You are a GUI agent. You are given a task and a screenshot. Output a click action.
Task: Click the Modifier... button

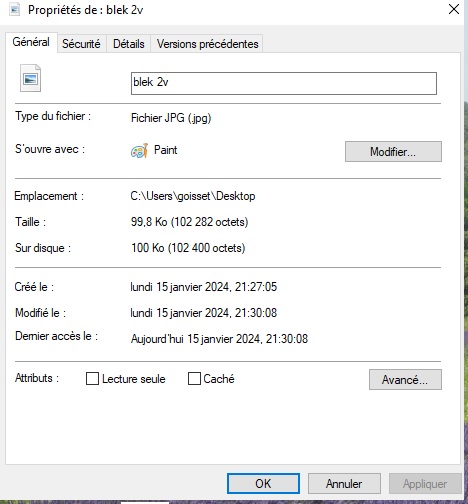(393, 152)
